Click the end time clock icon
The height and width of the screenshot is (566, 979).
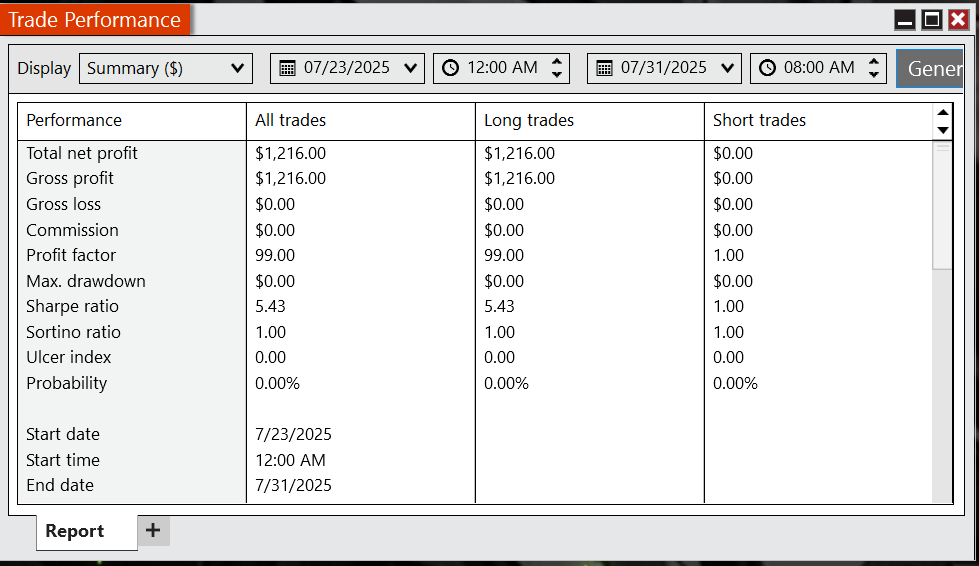click(x=767, y=68)
